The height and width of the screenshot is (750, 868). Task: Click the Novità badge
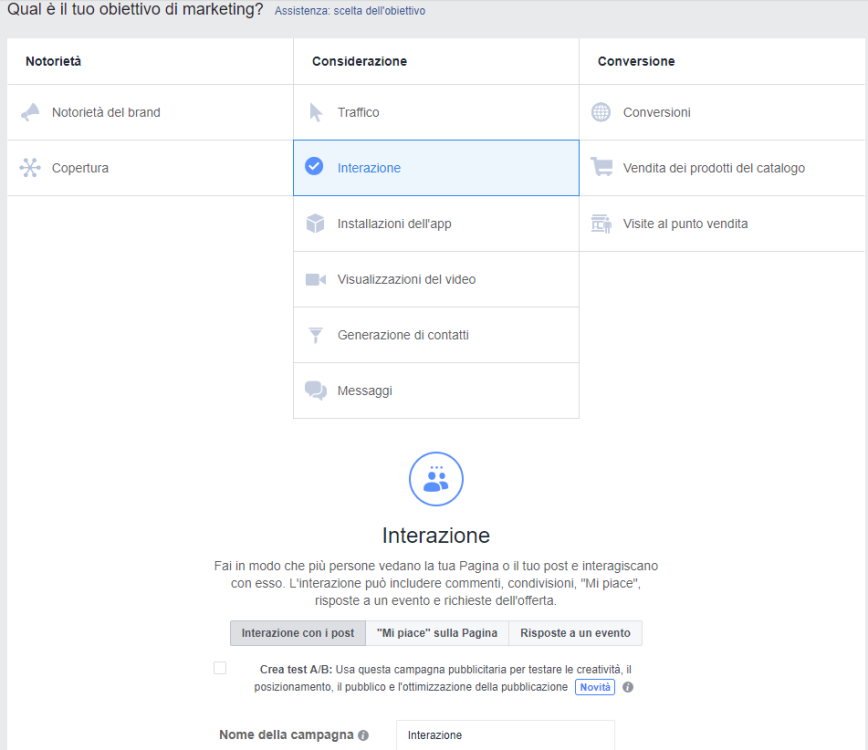(x=595, y=687)
